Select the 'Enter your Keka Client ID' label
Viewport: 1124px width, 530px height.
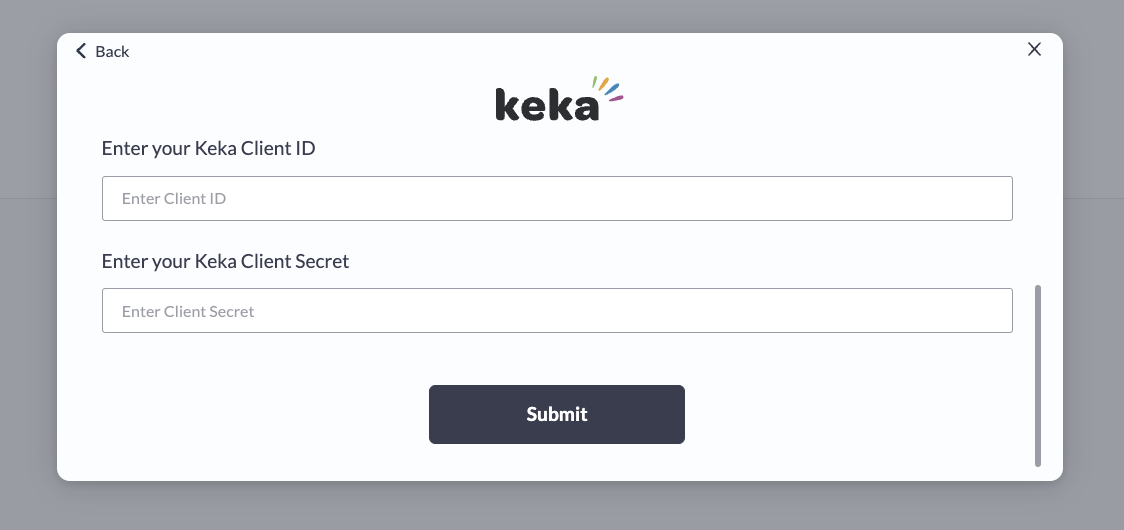click(209, 148)
